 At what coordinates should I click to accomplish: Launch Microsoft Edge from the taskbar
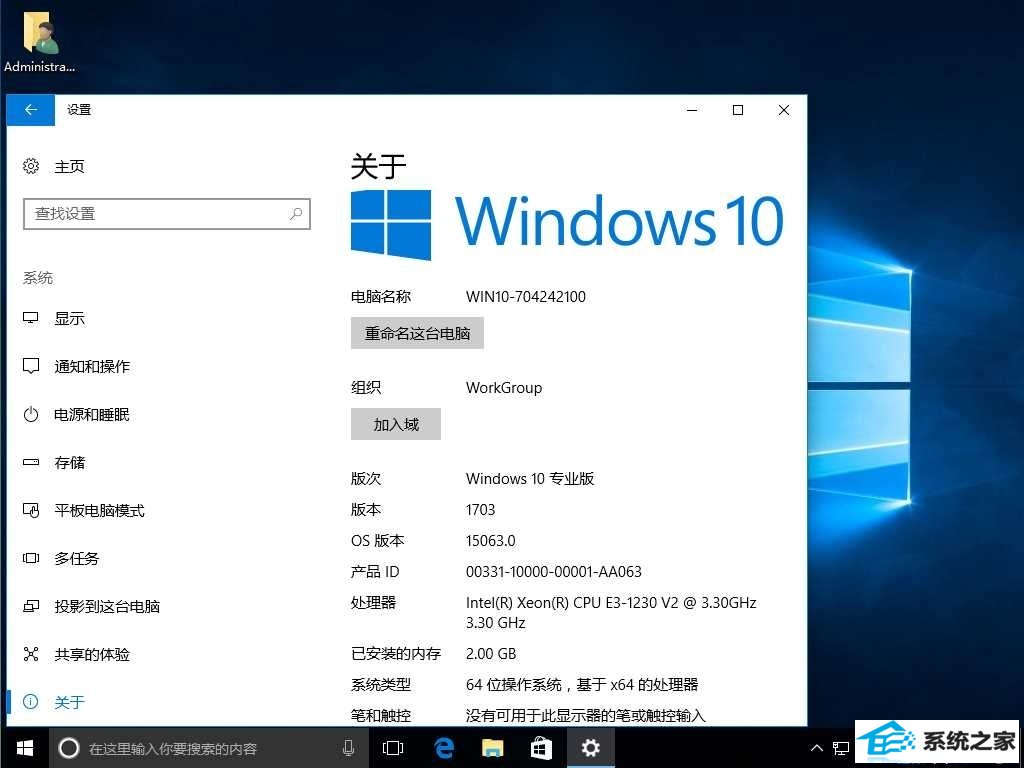[443, 748]
